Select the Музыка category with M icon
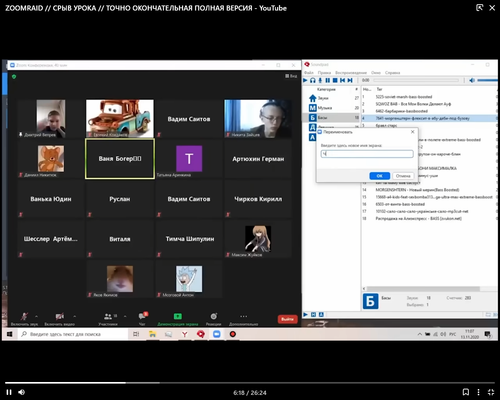The width and height of the screenshot is (500, 400). 332,108
